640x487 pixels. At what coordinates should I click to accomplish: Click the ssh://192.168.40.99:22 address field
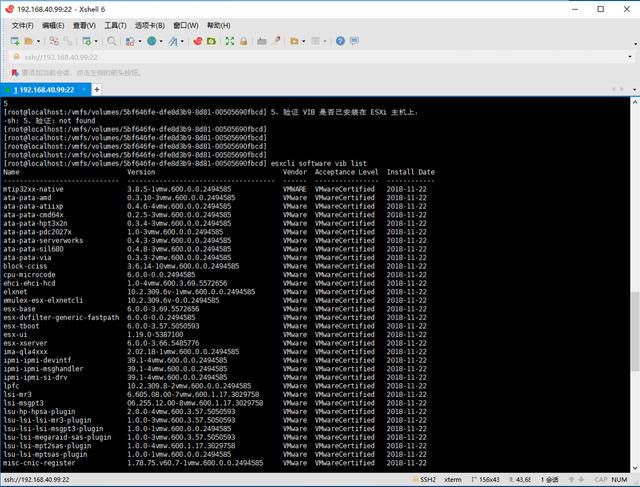pyautogui.click(x=322, y=57)
